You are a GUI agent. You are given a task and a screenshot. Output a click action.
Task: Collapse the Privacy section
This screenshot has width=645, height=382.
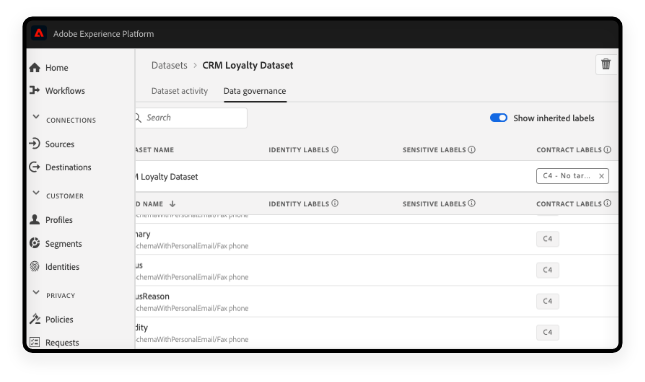tap(36, 292)
